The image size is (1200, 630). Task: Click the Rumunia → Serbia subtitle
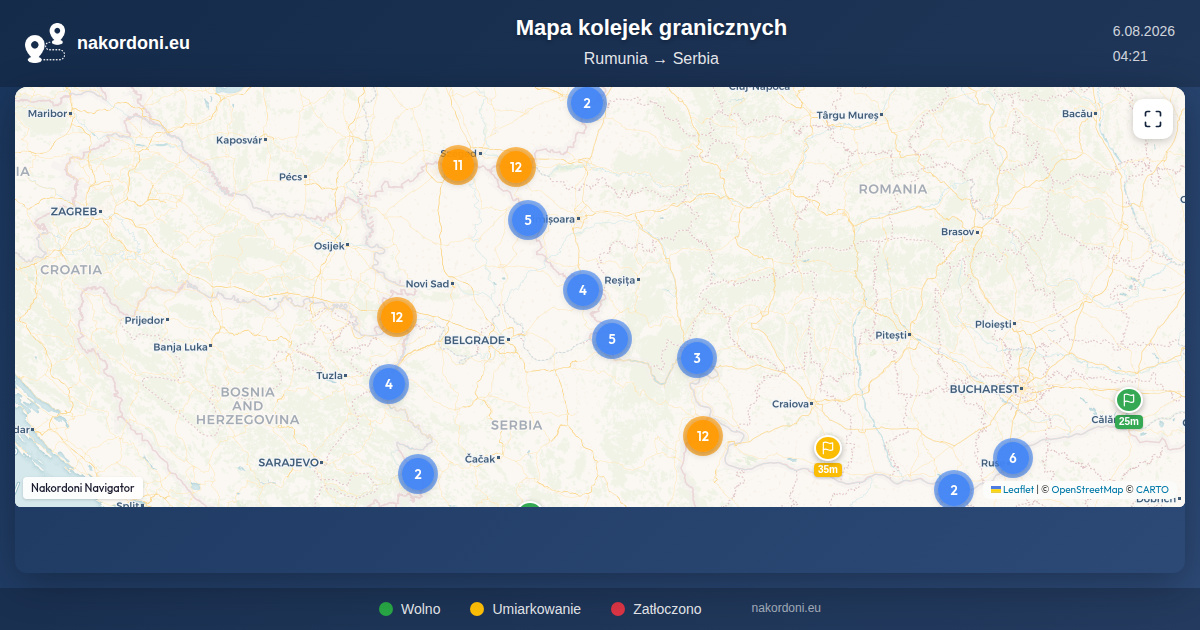click(x=651, y=59)
